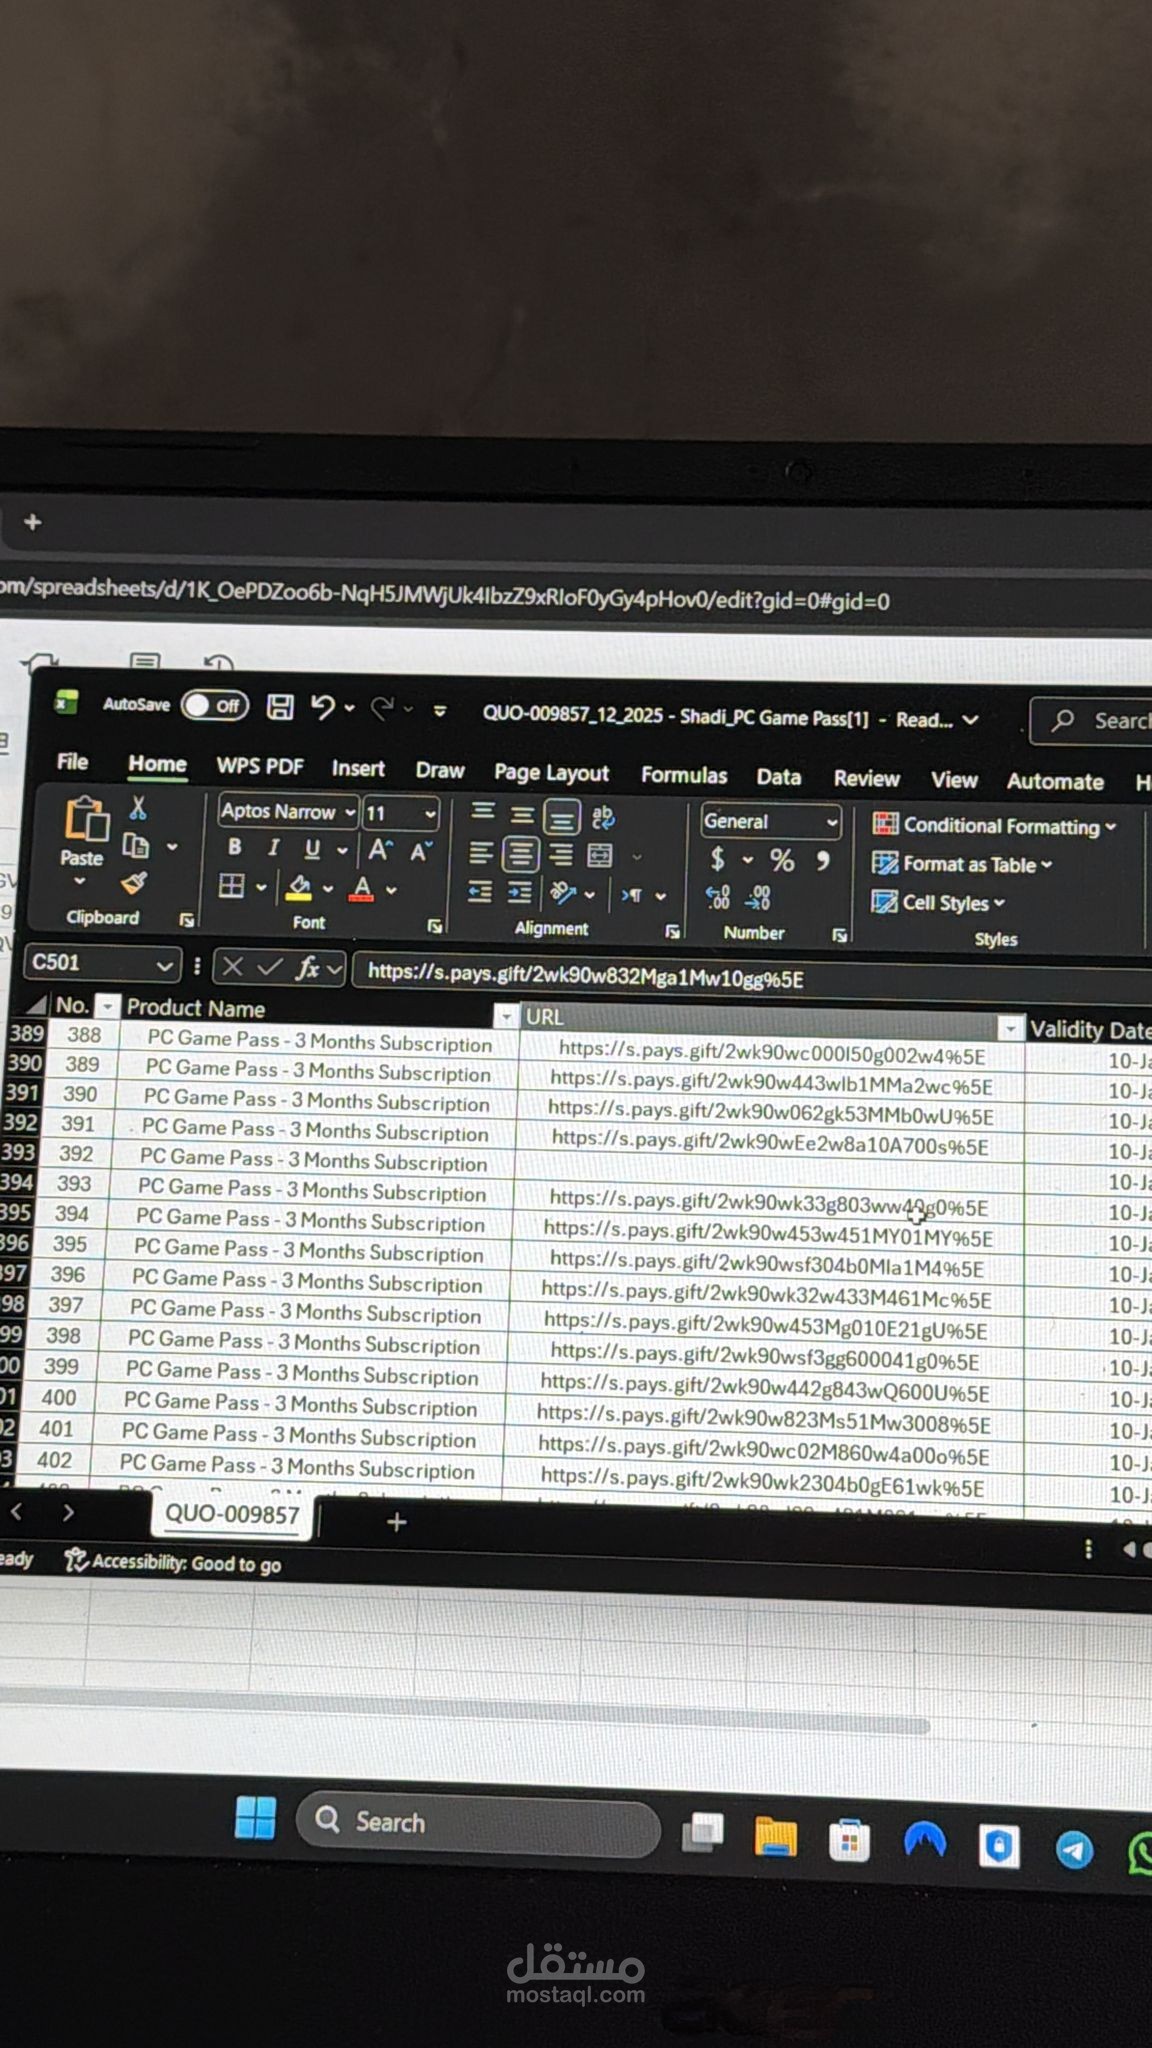Click the Comma Style icon
The width and height of the screenshot is (1152, 2048).
823,860
